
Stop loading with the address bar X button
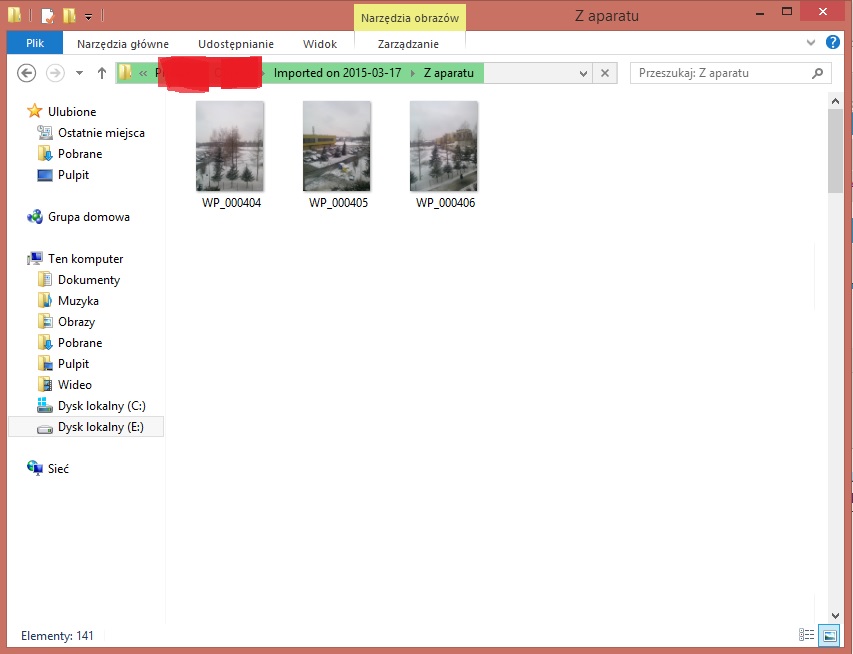click(x=604, y=73)
